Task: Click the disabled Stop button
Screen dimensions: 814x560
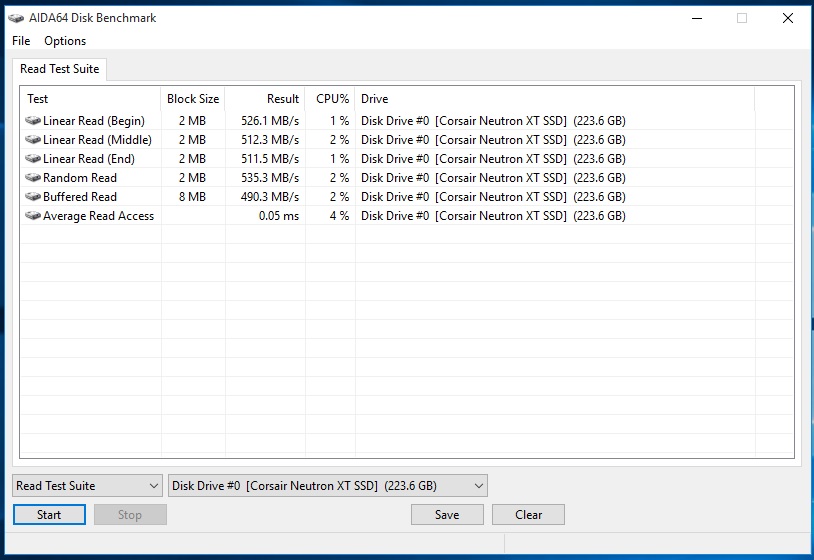Action: pyautogui.click(x=130, y=515)
